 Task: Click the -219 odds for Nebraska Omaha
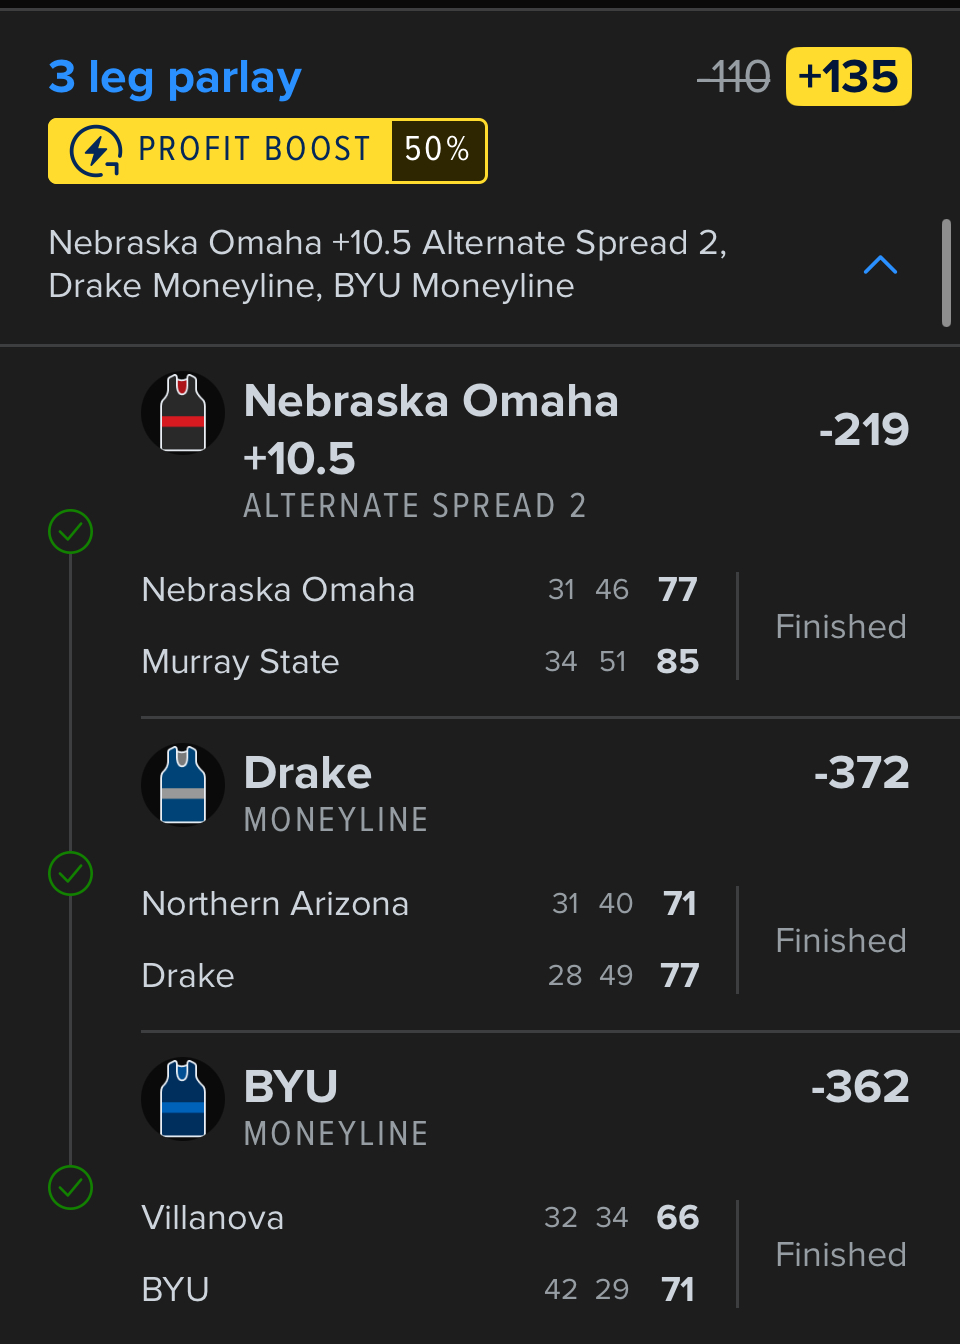863,430
